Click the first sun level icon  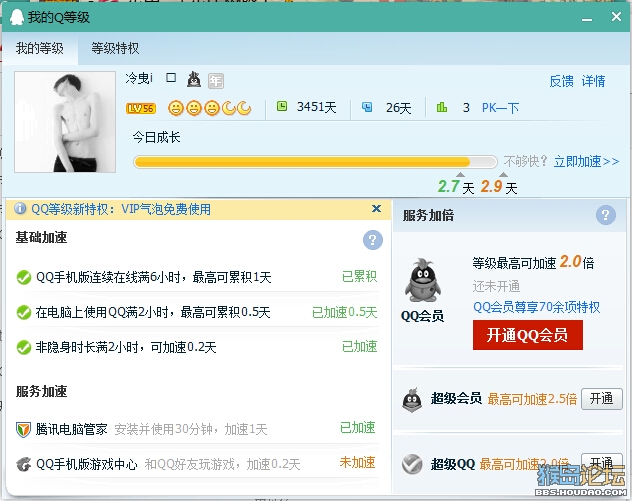tap(176, 108)
